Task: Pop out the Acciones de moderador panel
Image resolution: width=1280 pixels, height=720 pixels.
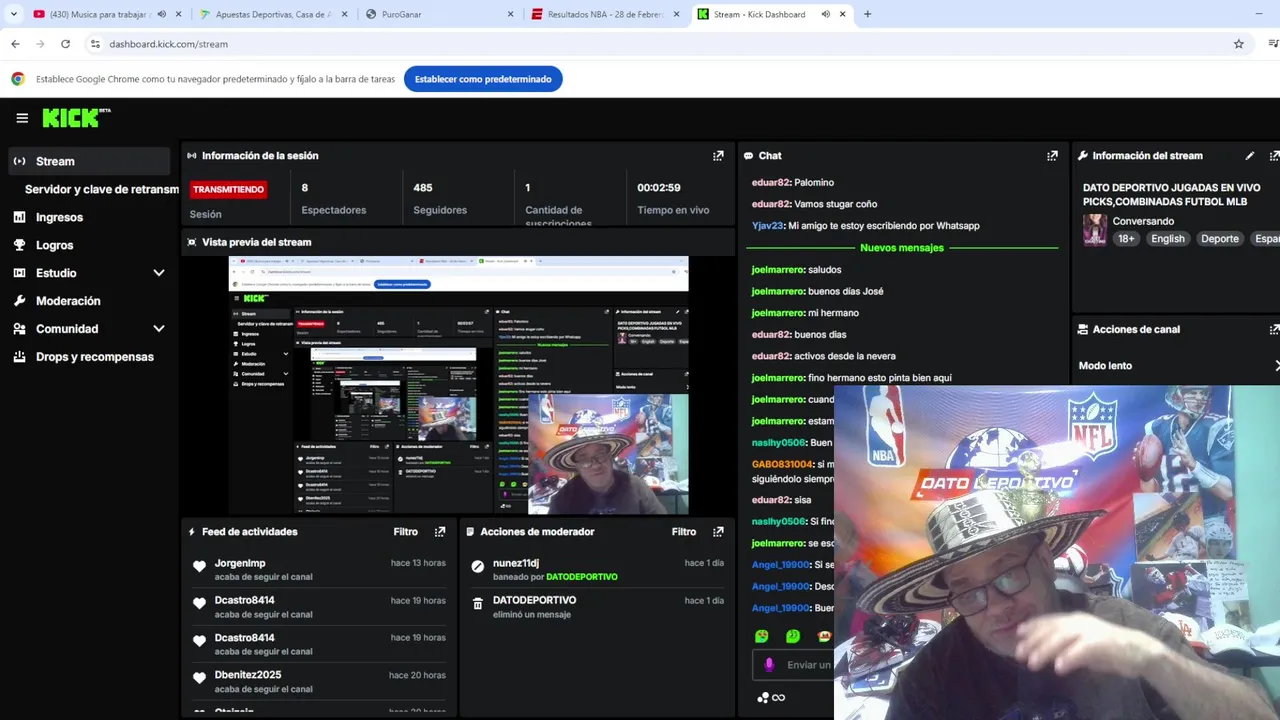Action: (718, 532)
